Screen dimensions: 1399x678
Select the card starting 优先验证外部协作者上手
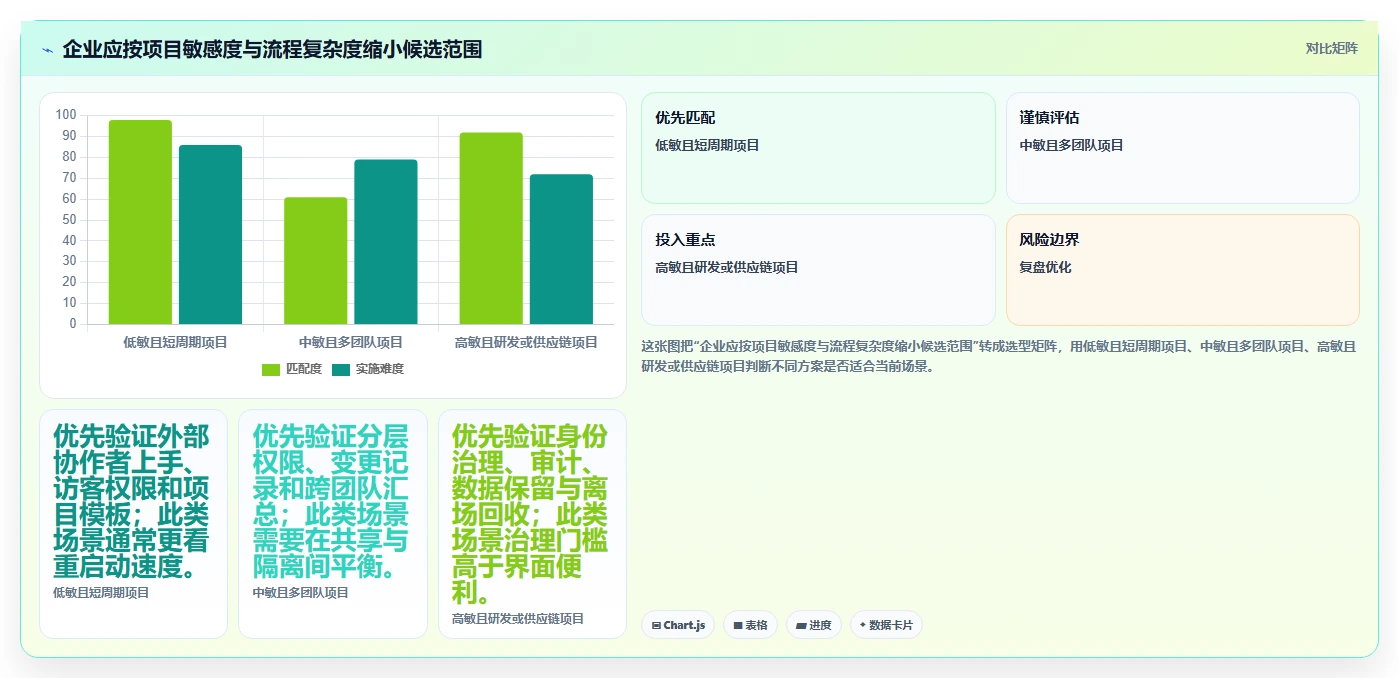pos(133,523)
